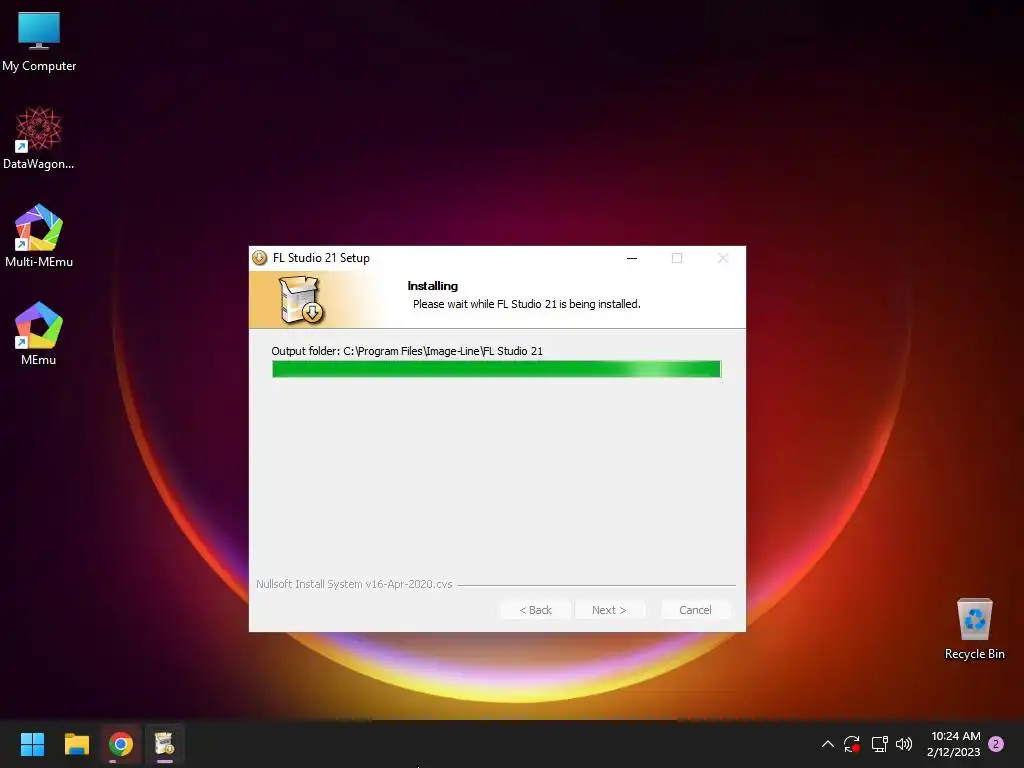The image size is (1024, 768).
Task: Click the Next > button
Action: pyautogui.click(x=609, y=610)
